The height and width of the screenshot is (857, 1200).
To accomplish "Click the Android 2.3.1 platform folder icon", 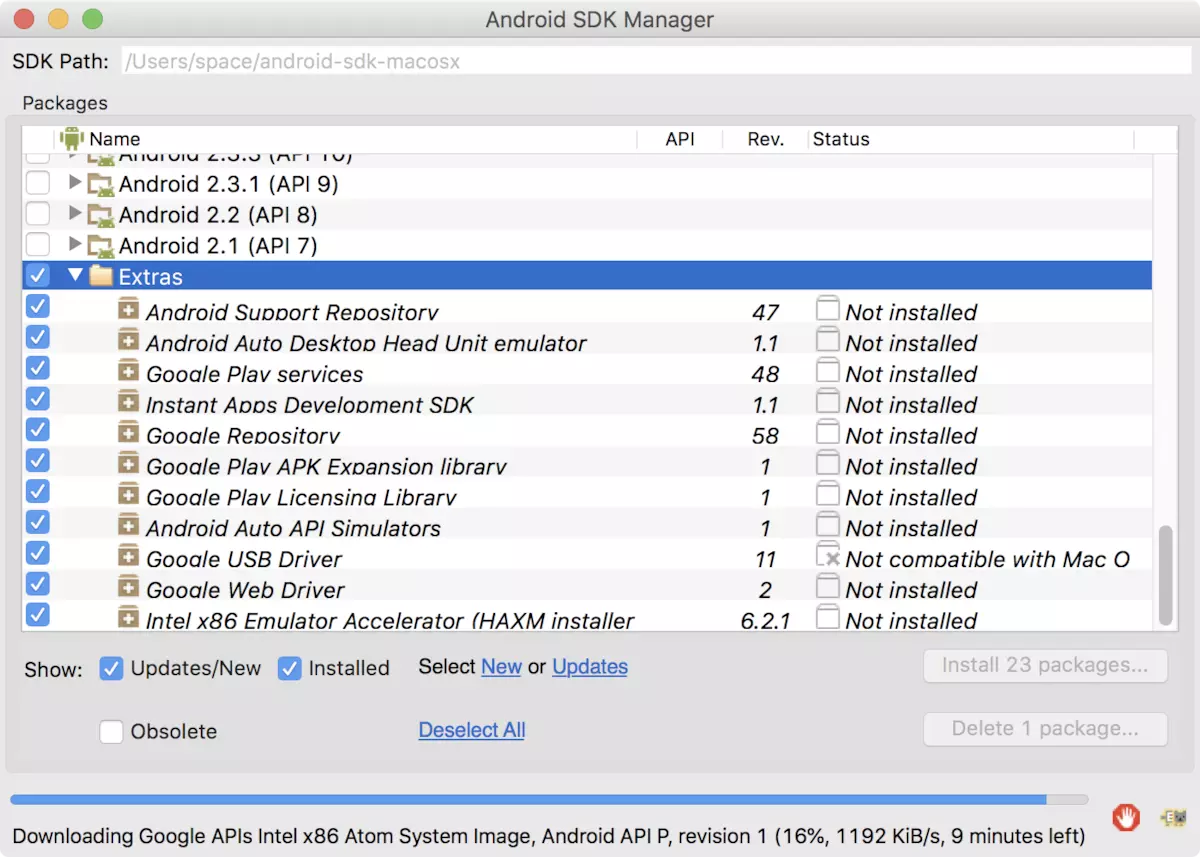I will [100, 184].
